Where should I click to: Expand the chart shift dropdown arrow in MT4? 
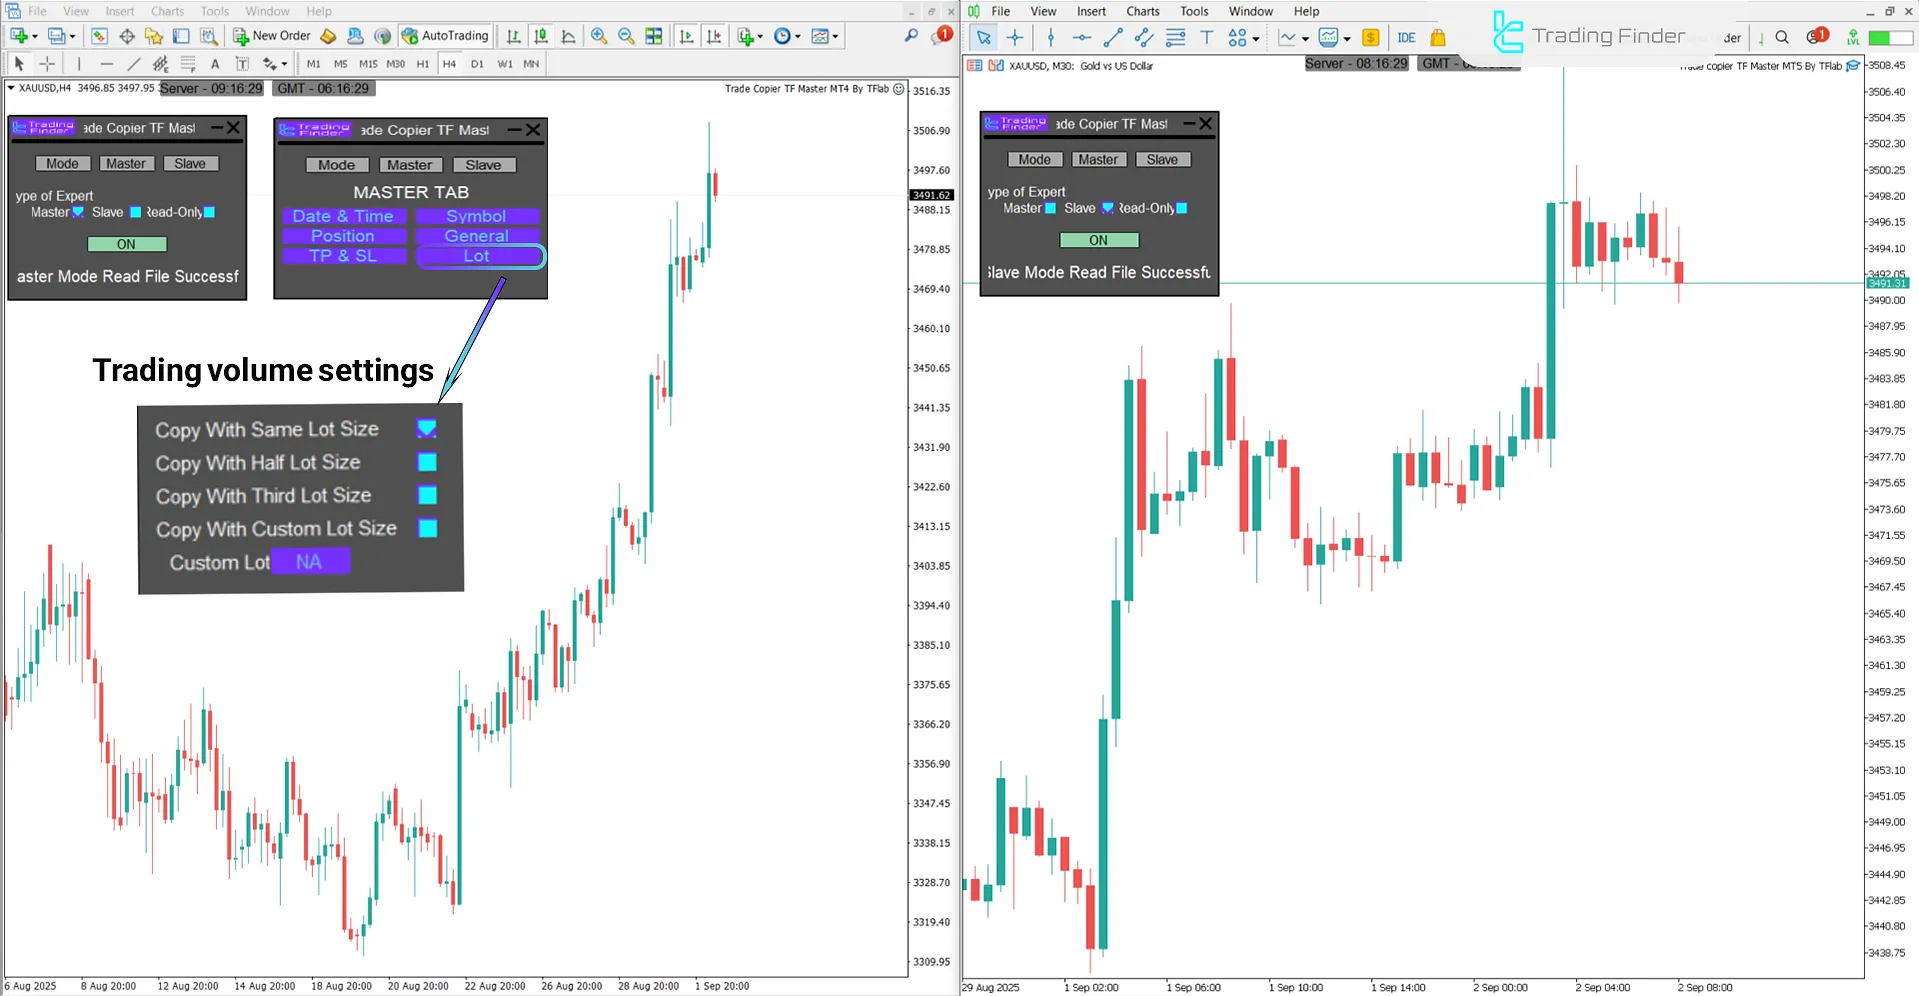coord(760,36)
